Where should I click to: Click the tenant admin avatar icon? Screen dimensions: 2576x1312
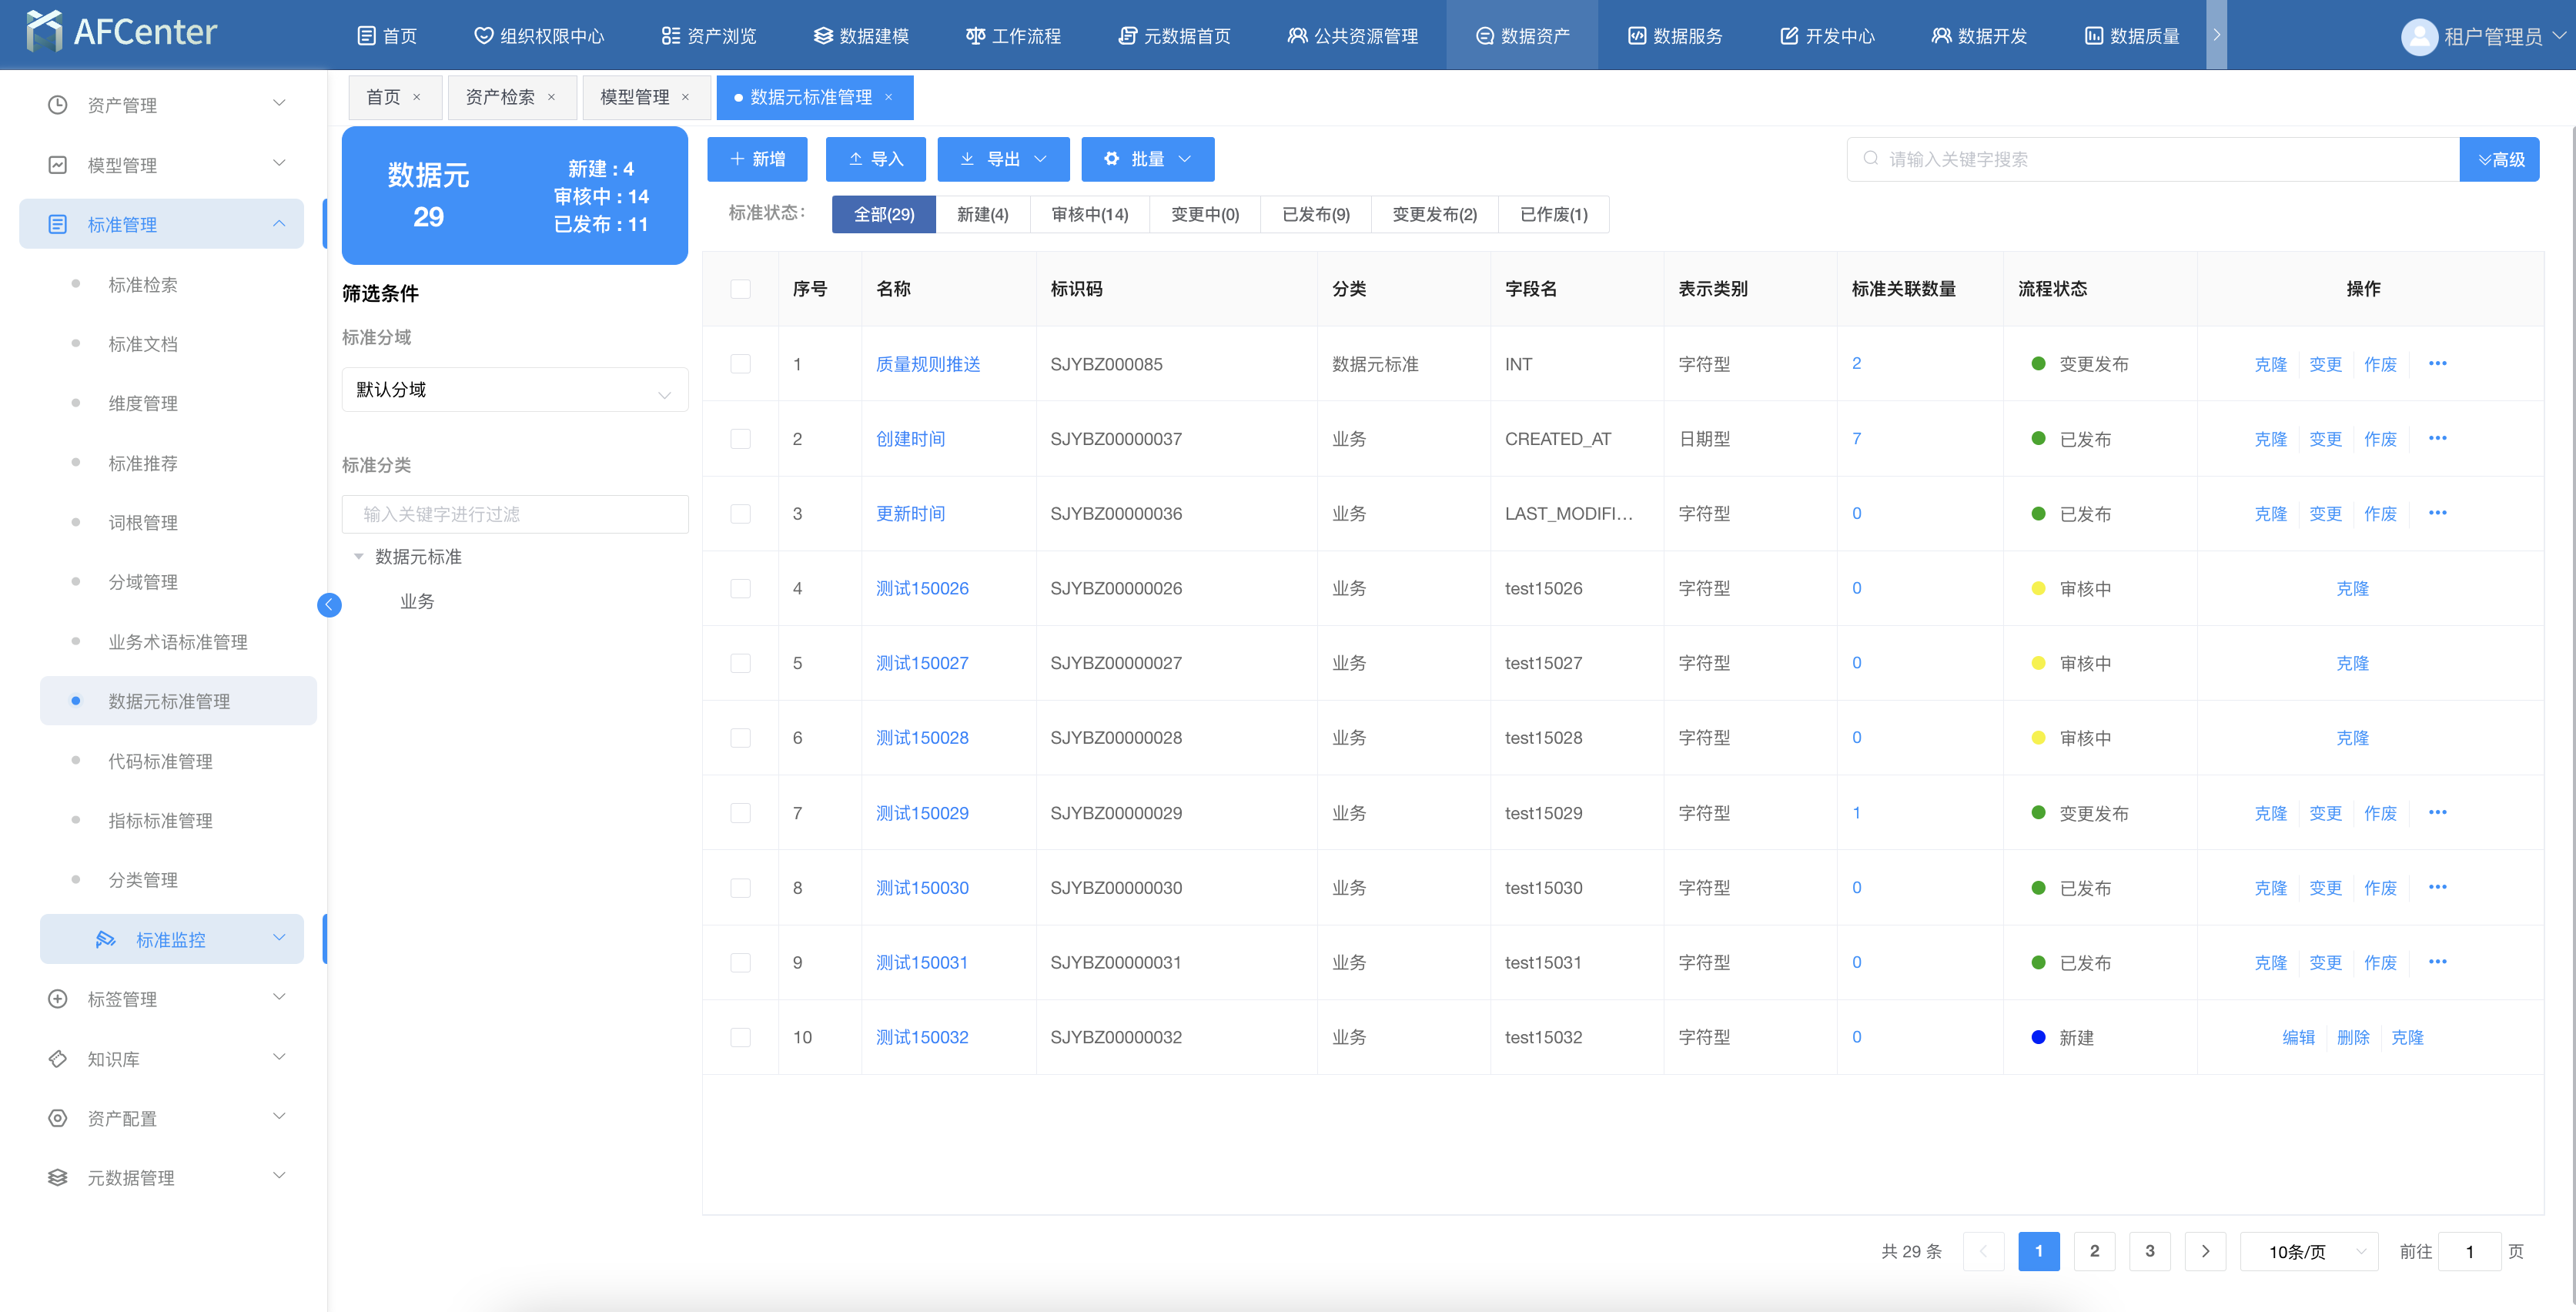pyautogui.click(x=2418, y=37)
